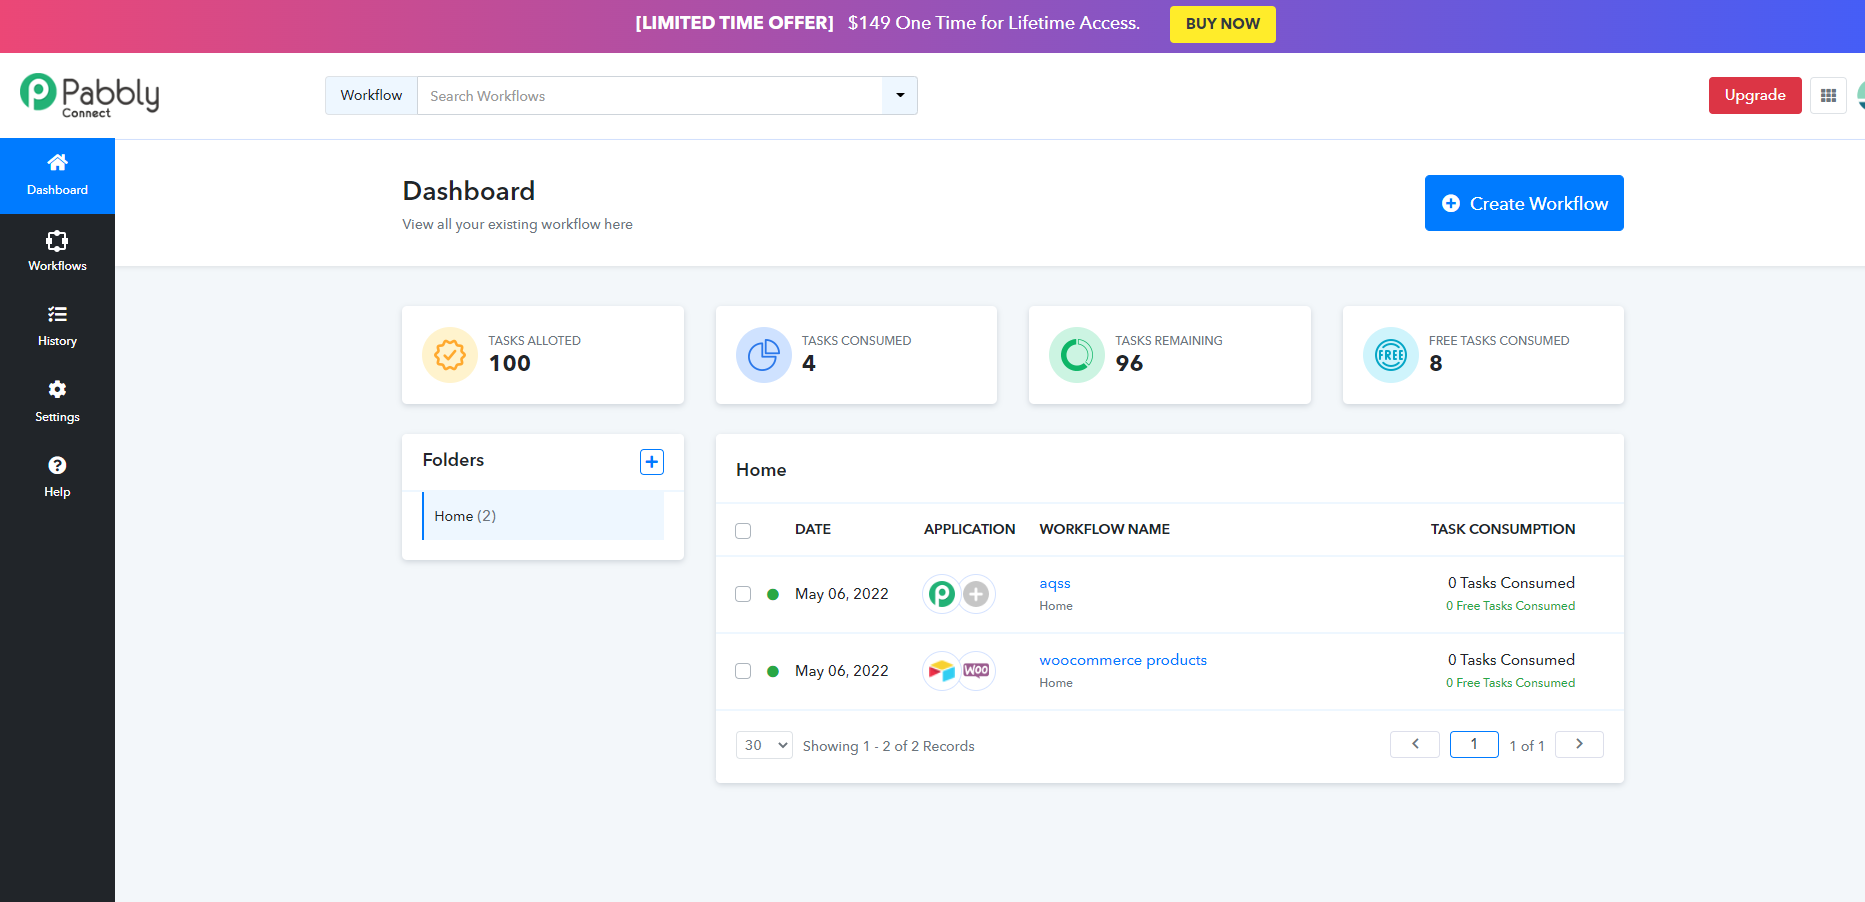
Task: Open the aqss workflow link
Action: 1055,583
